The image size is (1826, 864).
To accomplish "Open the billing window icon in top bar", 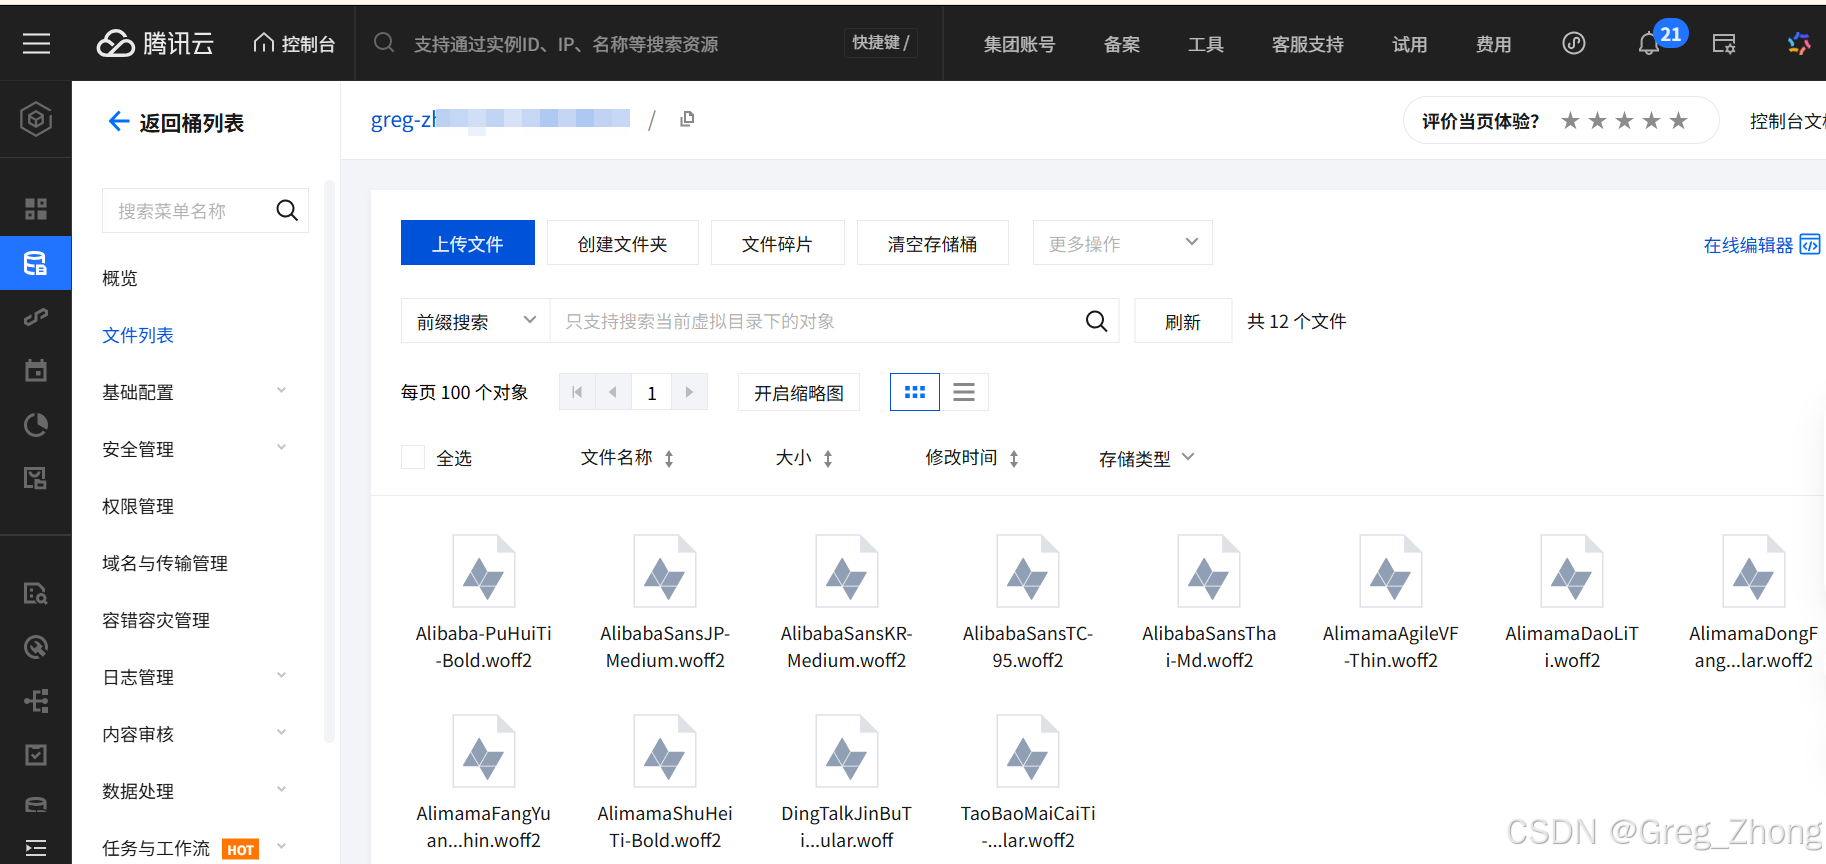I will pyautogui.click(x=1724, y=44).
